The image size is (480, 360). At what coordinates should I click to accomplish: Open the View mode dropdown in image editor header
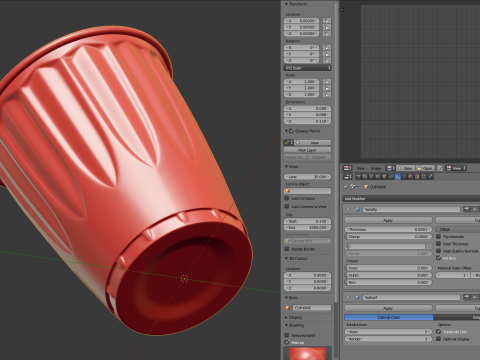click(x=456, y=168)
